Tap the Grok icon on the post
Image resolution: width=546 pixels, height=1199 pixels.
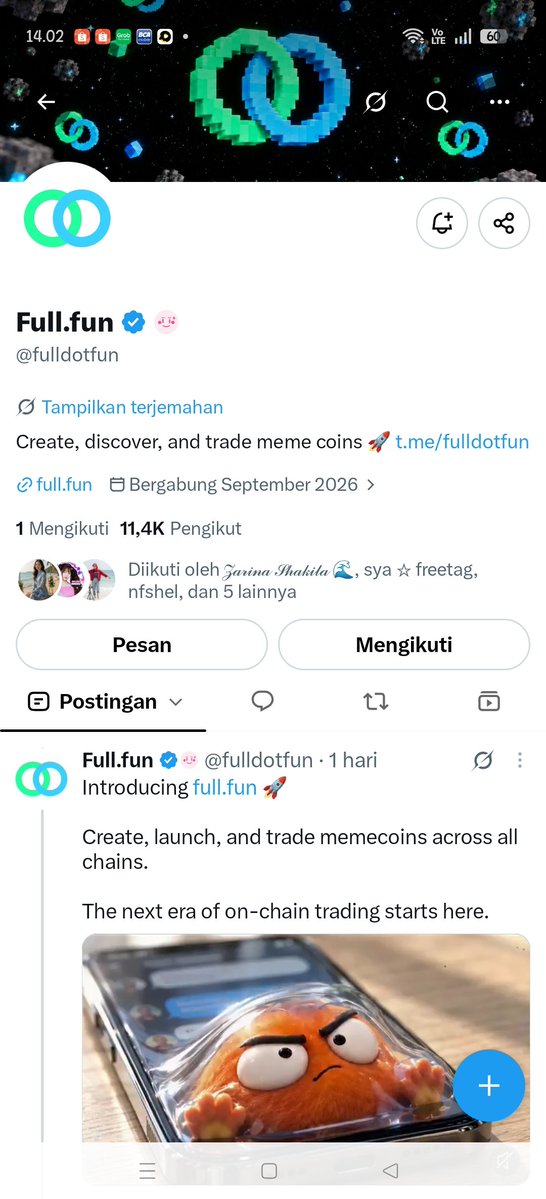pyautogui.click(x=483, y=760)
